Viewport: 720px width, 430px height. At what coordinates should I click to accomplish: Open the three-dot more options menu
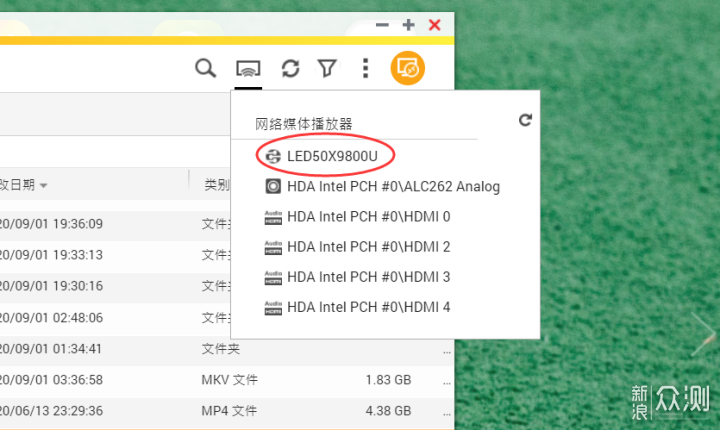(366, 68)
